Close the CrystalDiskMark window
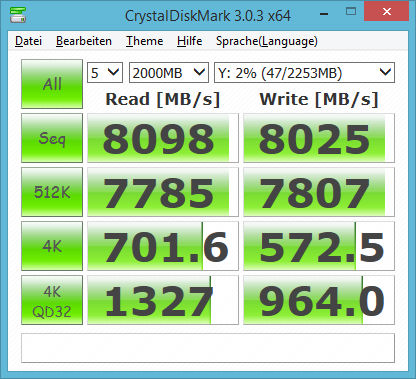The image size is (416, 379). pos(387,12)
